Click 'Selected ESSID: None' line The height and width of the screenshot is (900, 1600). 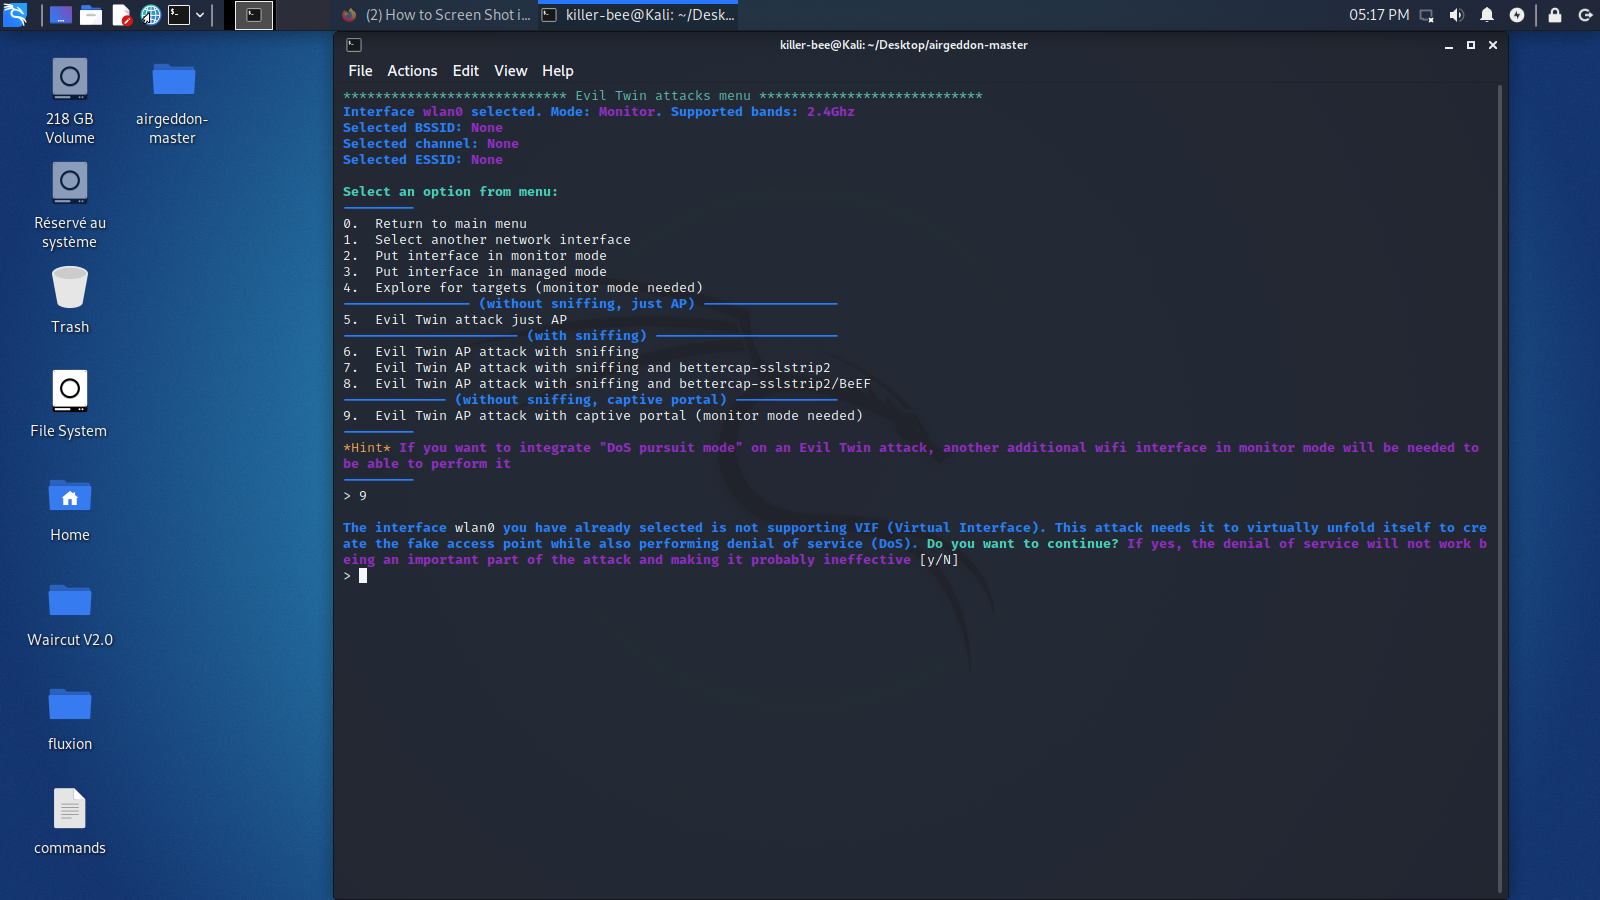click(x=423, y=160)
